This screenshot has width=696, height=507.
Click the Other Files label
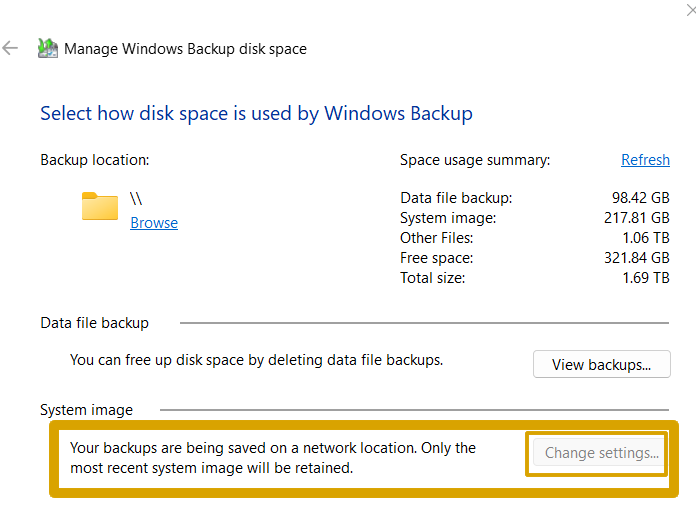click(x=436, y=238)
